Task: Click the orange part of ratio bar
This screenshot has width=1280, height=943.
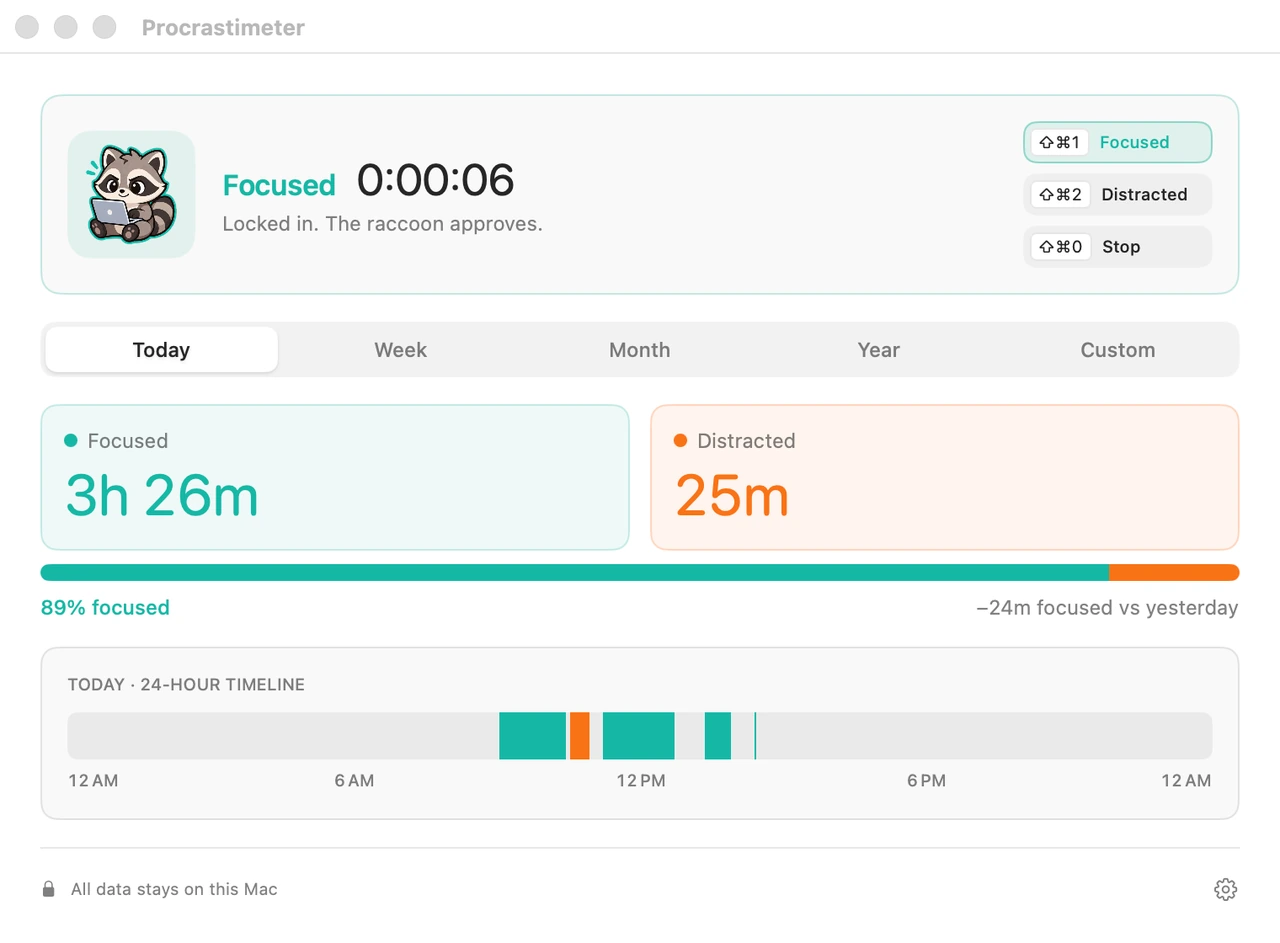Action: pyautogui.click(x=1174, y=573)
